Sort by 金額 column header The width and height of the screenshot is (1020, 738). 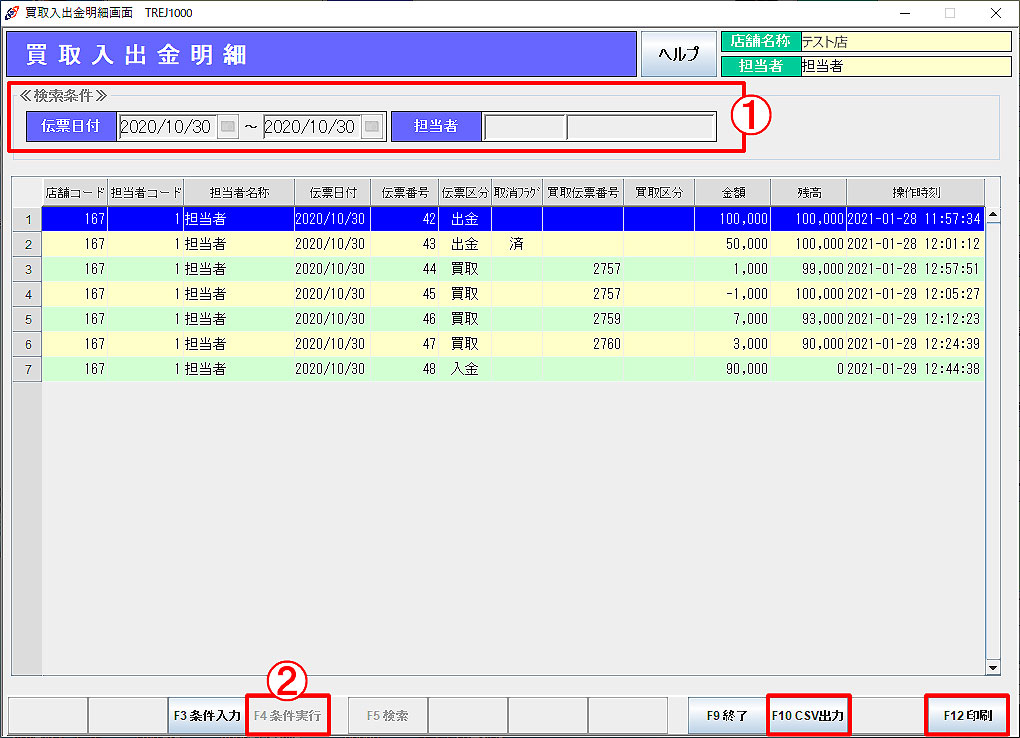click(x=733, y=192)
